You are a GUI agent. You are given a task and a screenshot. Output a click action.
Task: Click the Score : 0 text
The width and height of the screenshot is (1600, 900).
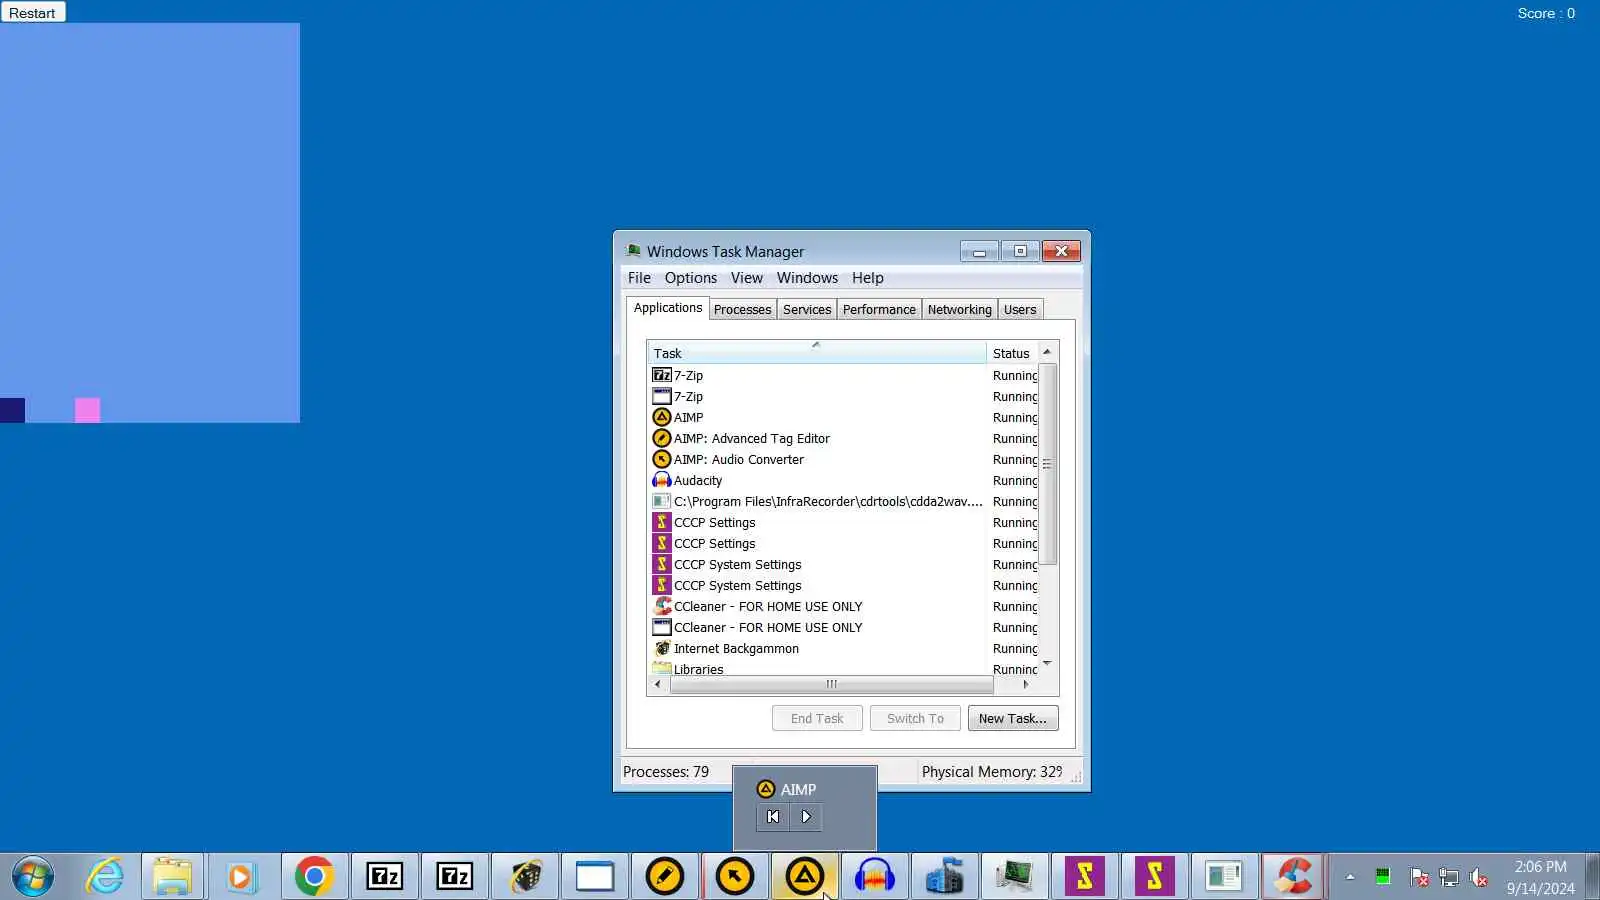pyautogui.click(x=1546, y=13)
